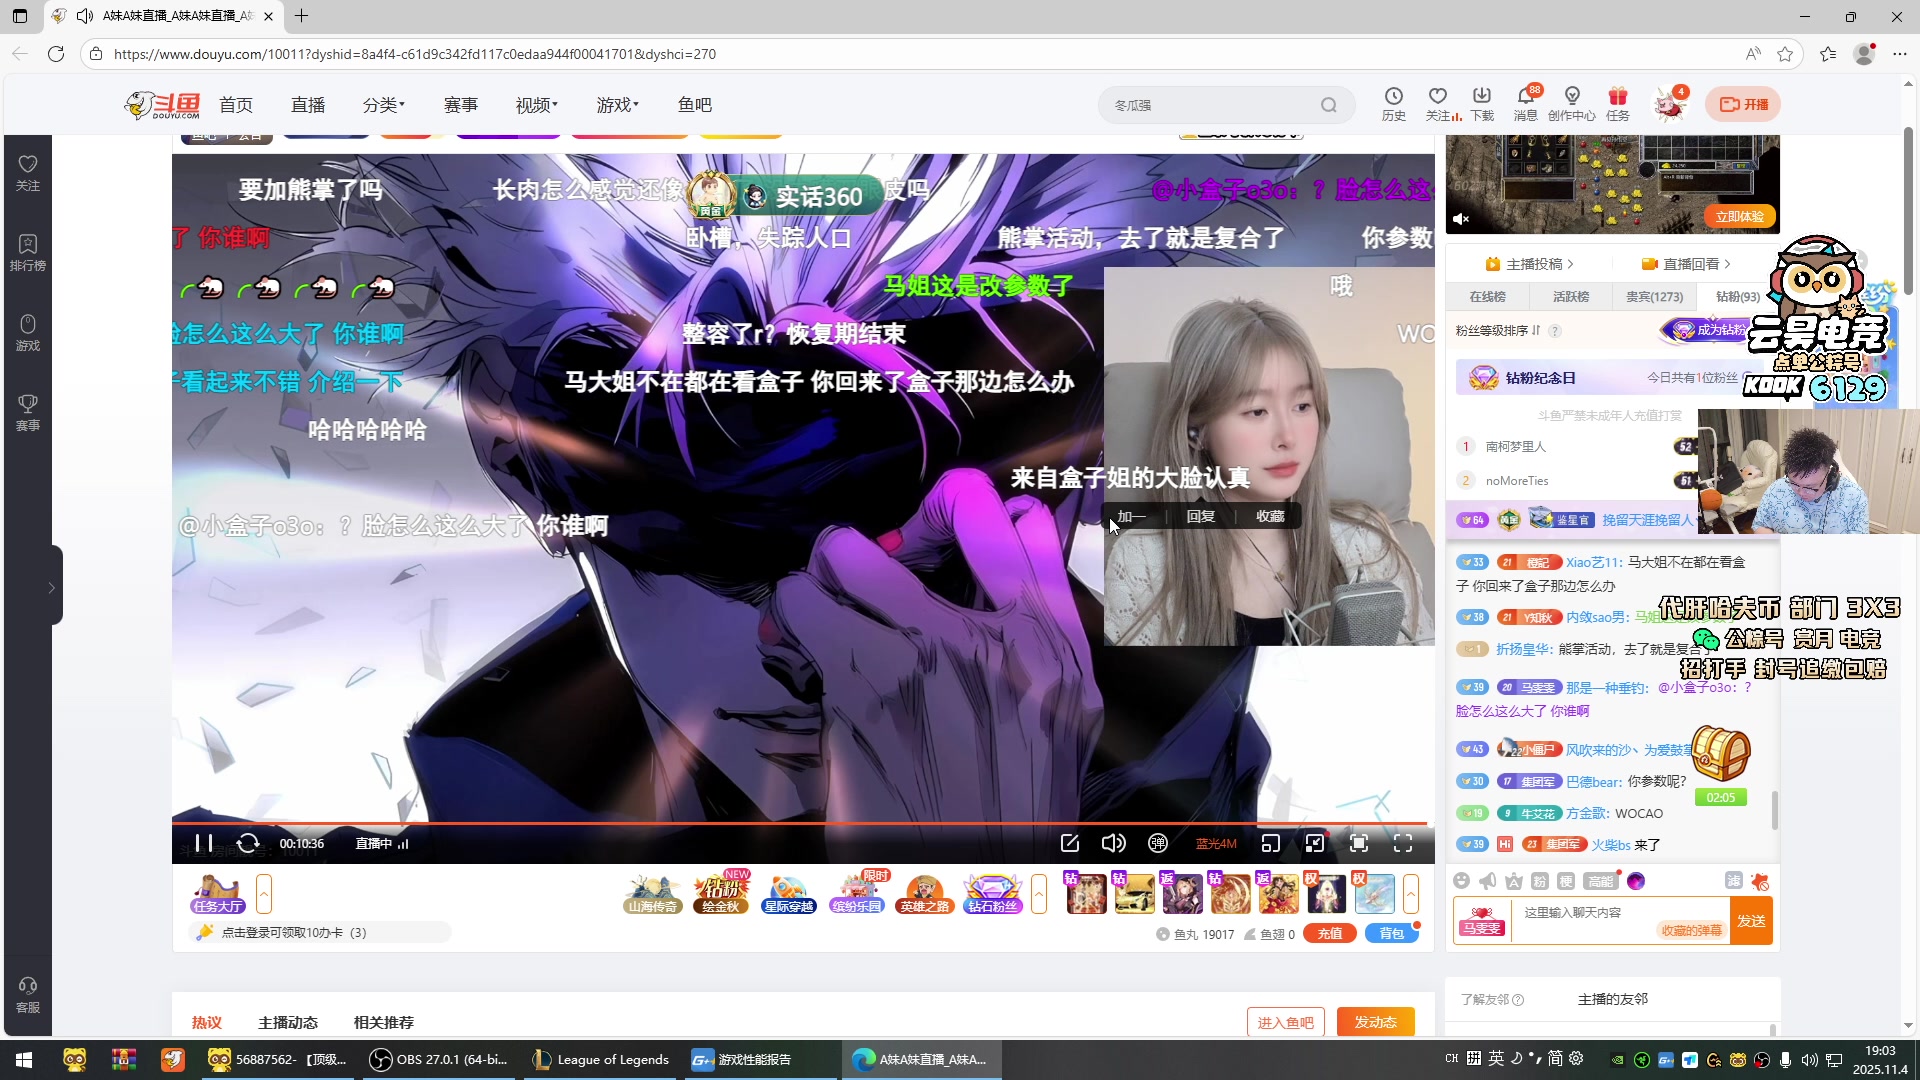This screenshot has height=1080, width=1920.
Task: Switch to the 贵宾(1273) tab
Action: click(x=1654, y=297)
